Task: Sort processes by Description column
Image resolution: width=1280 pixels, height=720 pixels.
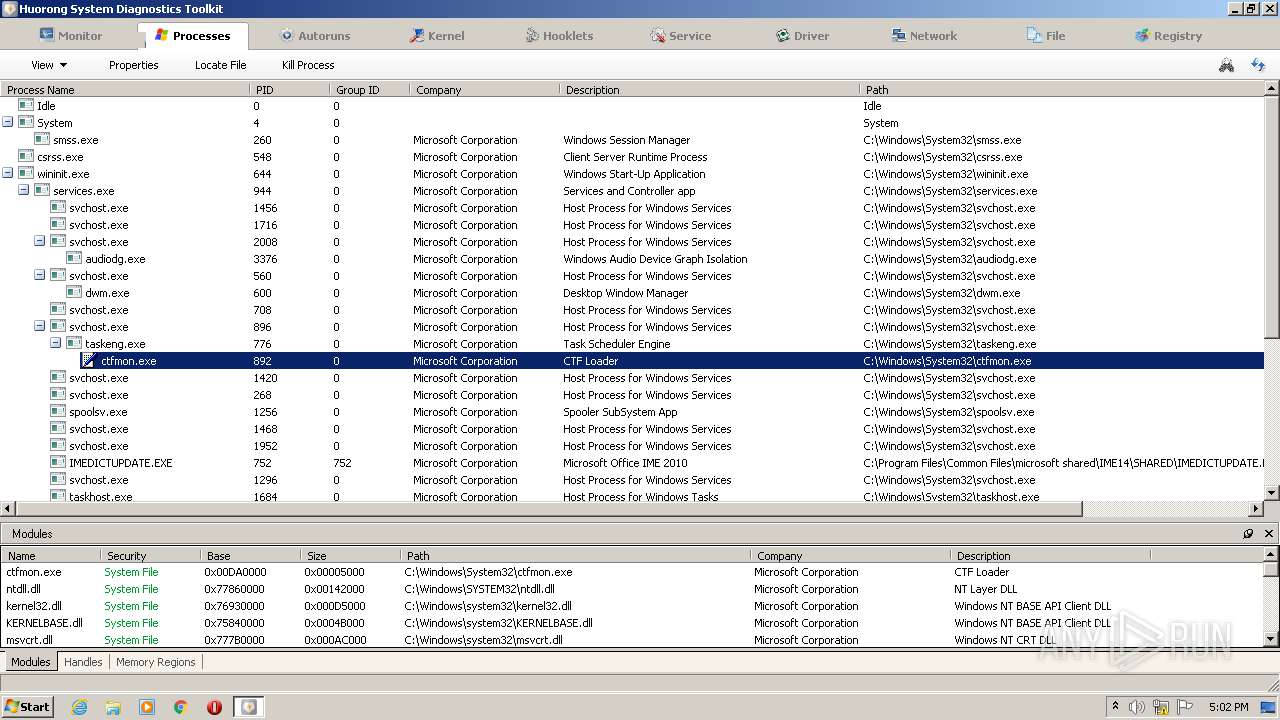Action: point(710,89)
